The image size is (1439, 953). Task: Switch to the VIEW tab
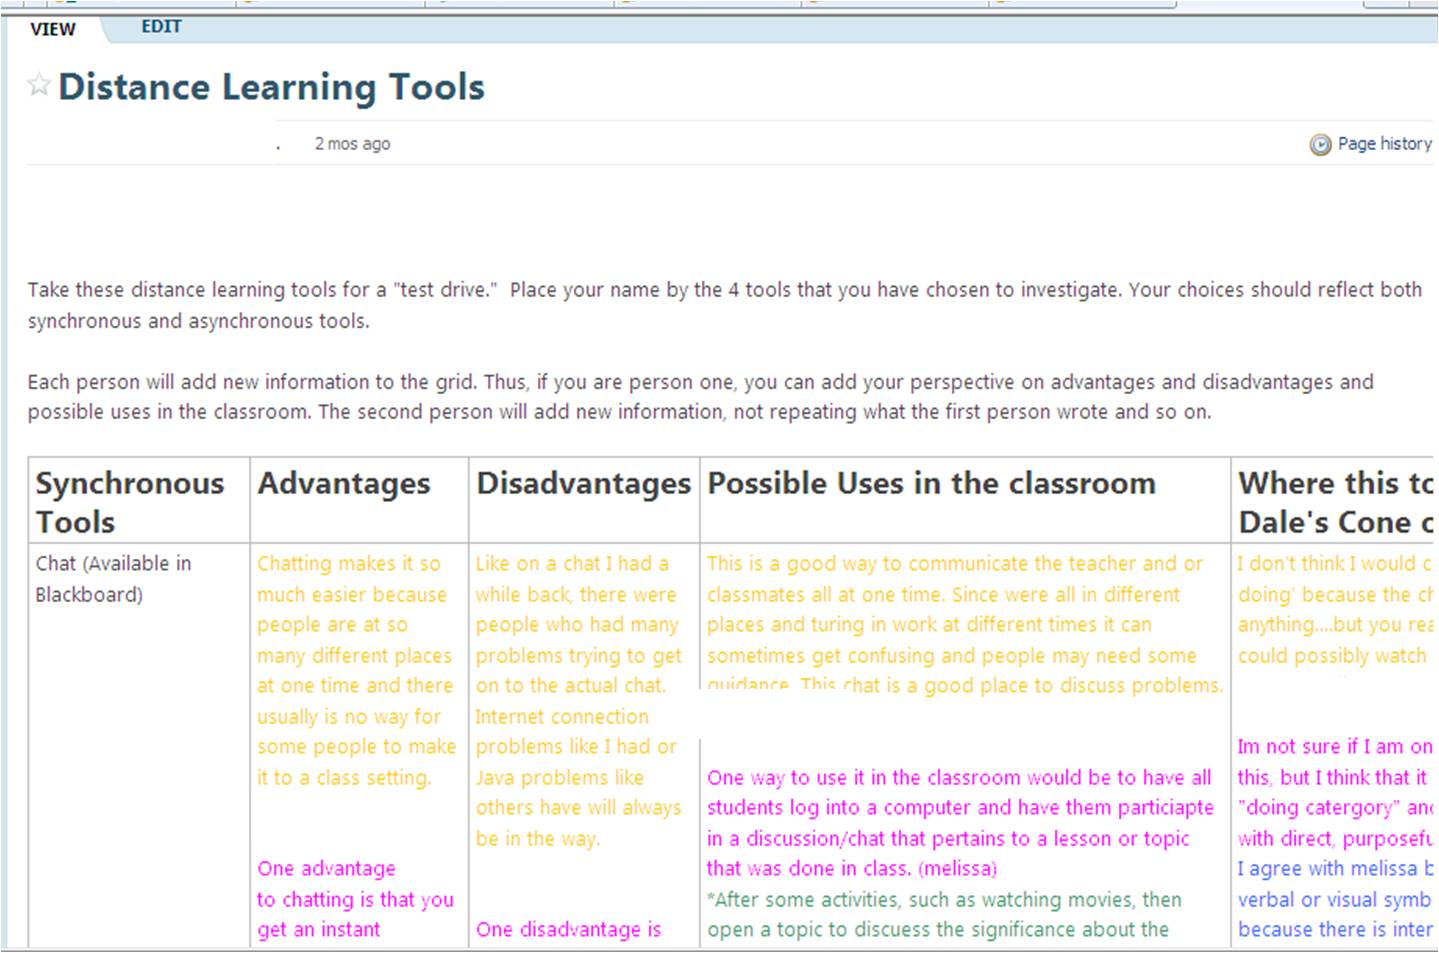pyautogui.click(x=53, y=29)
